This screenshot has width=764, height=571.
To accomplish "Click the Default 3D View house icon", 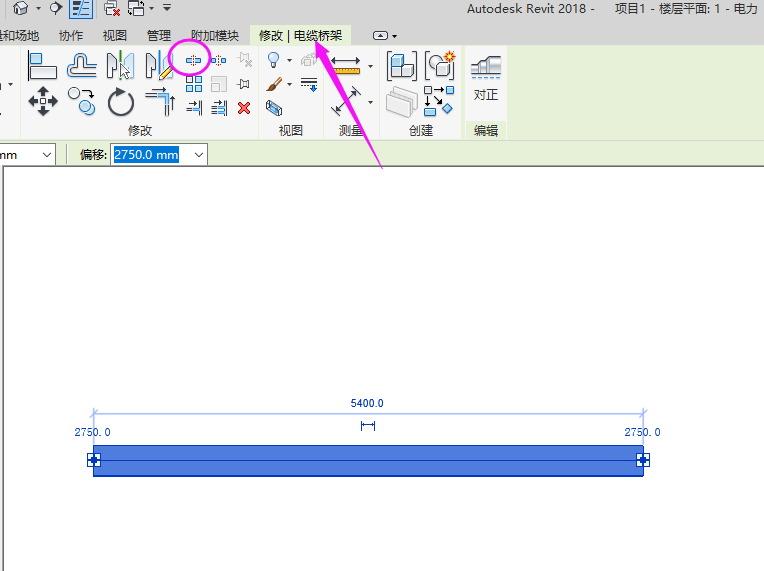I will pos(20,8).
